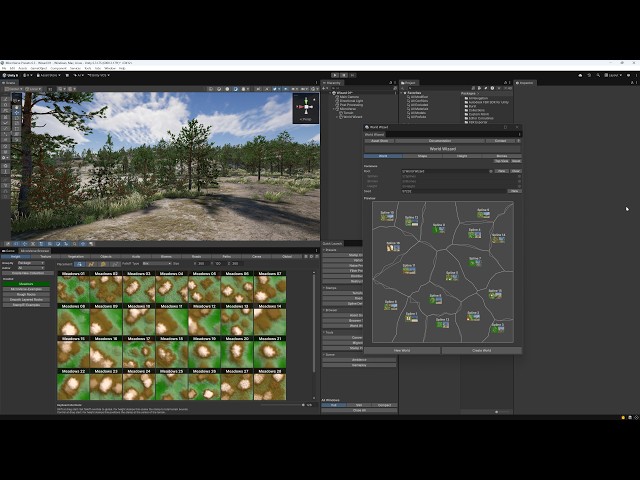The width and height of the screenshot is (640, 480).
Task: Click the New World button
Action: pyautogui.click(x=402, y=350)
